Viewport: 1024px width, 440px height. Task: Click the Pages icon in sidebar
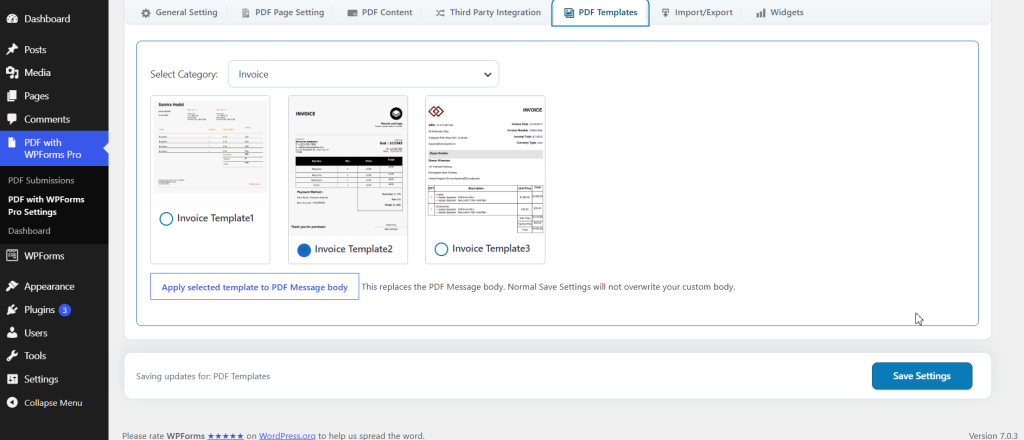[x=12, y=96]
